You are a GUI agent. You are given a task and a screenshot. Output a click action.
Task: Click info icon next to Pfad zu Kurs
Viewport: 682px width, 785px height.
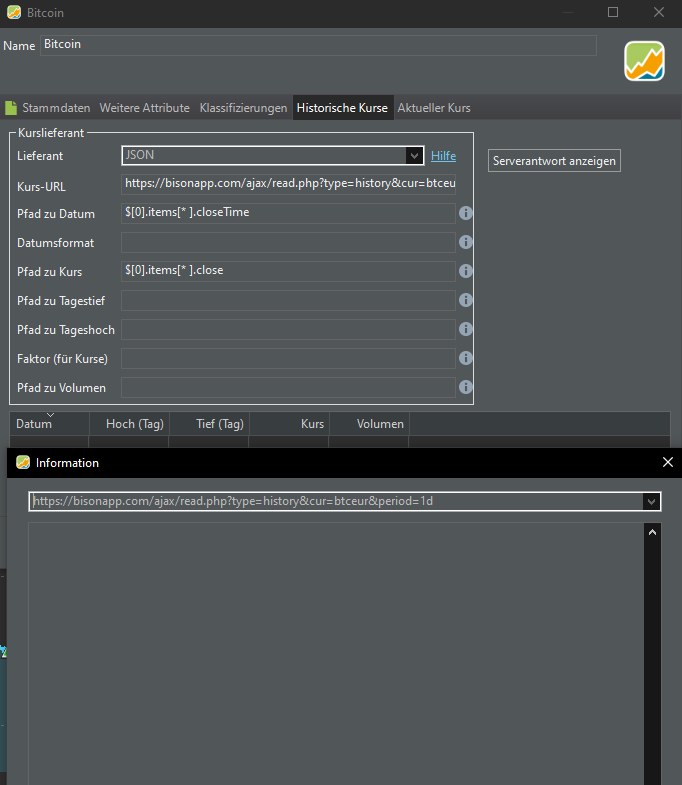coord(466,271)
